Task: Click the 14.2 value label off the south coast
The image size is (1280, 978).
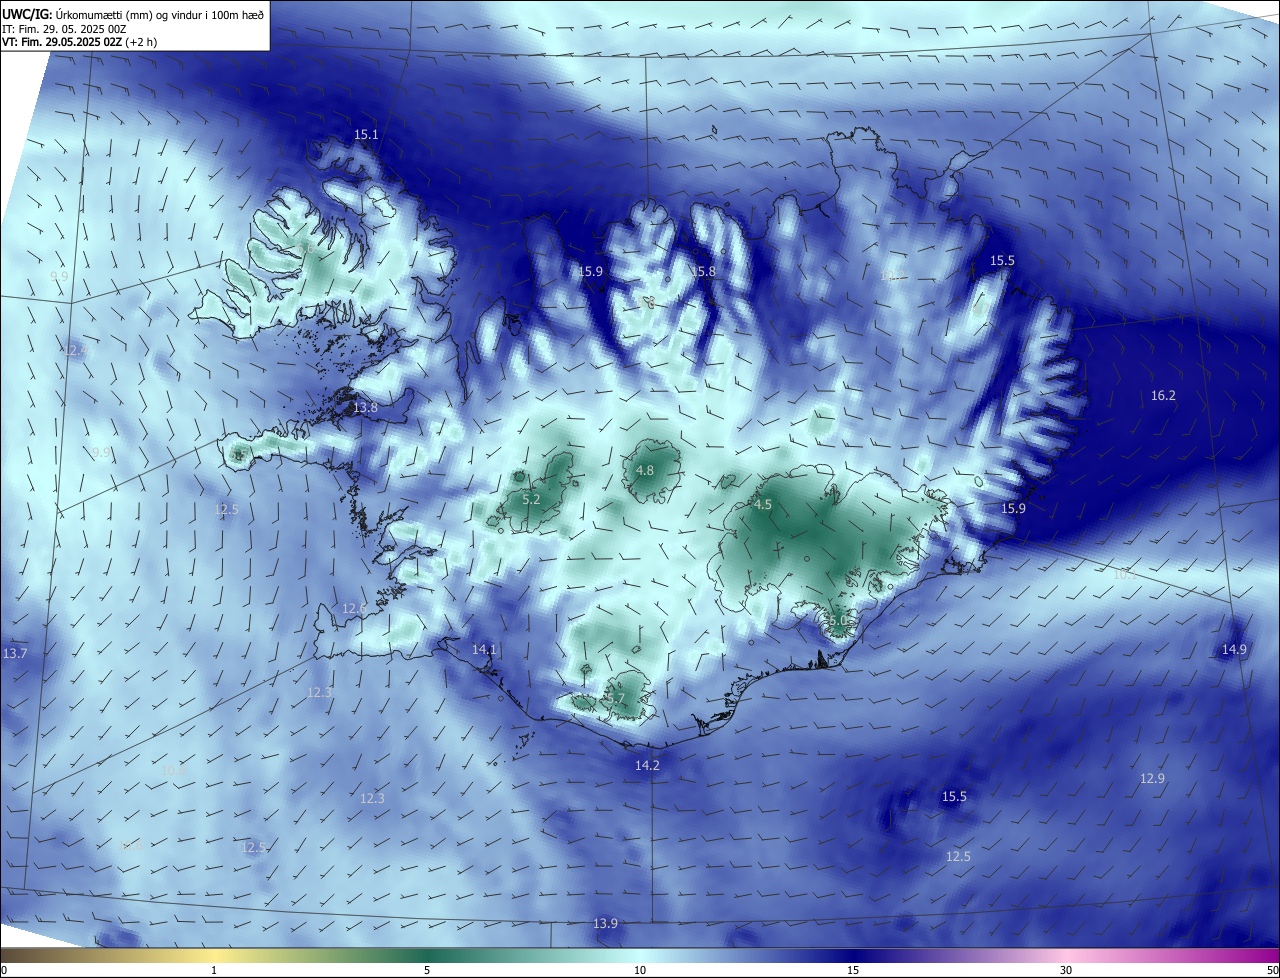Action: point(647,765)
